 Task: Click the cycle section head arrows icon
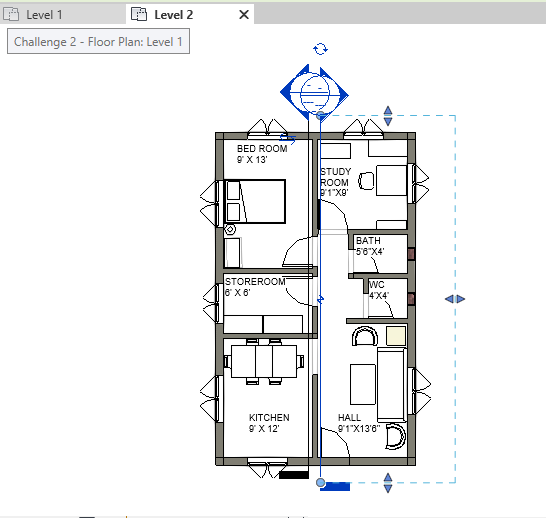320,49
